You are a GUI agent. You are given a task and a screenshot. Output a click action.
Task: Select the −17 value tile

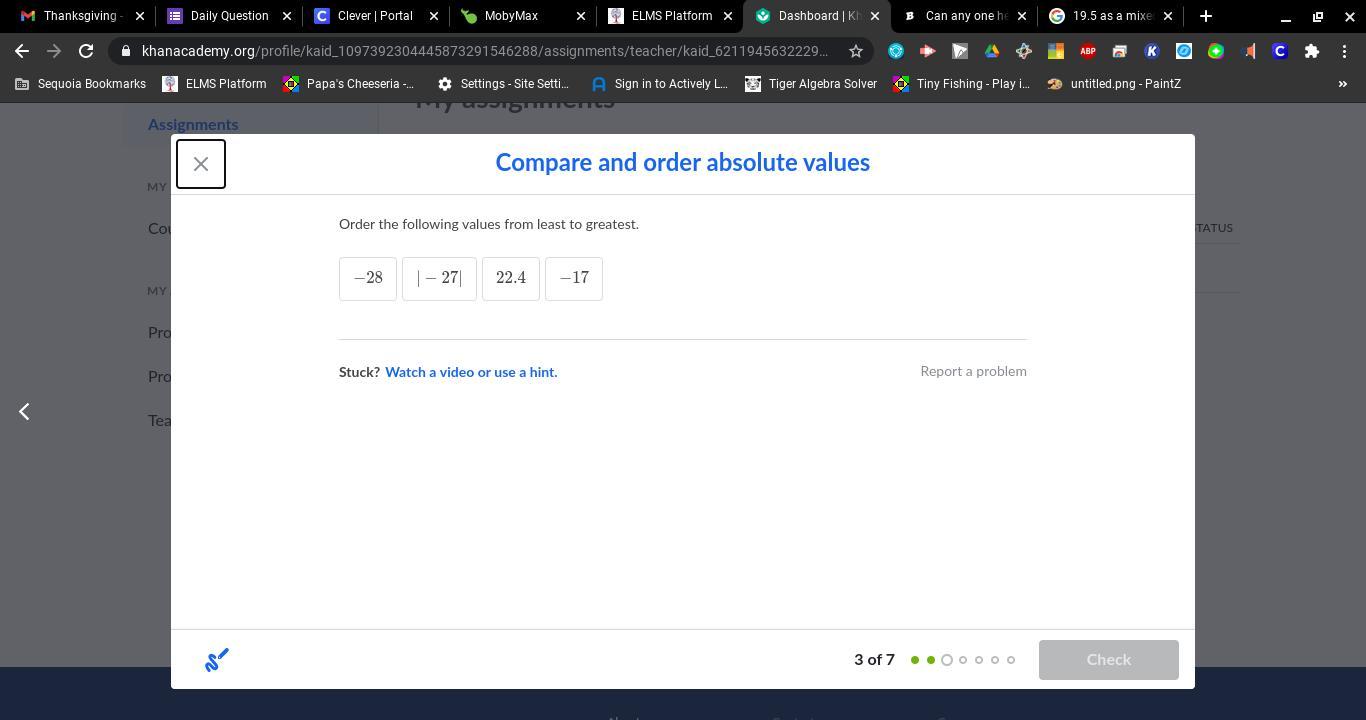tap(574, 278)
